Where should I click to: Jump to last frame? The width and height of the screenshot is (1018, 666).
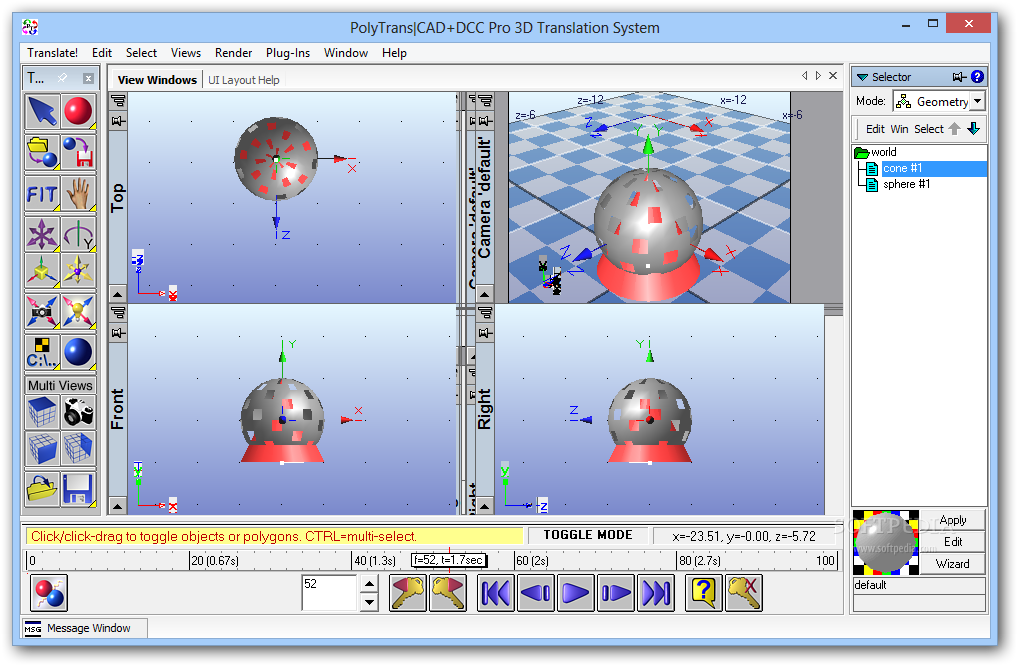click(x=656, y=593)
